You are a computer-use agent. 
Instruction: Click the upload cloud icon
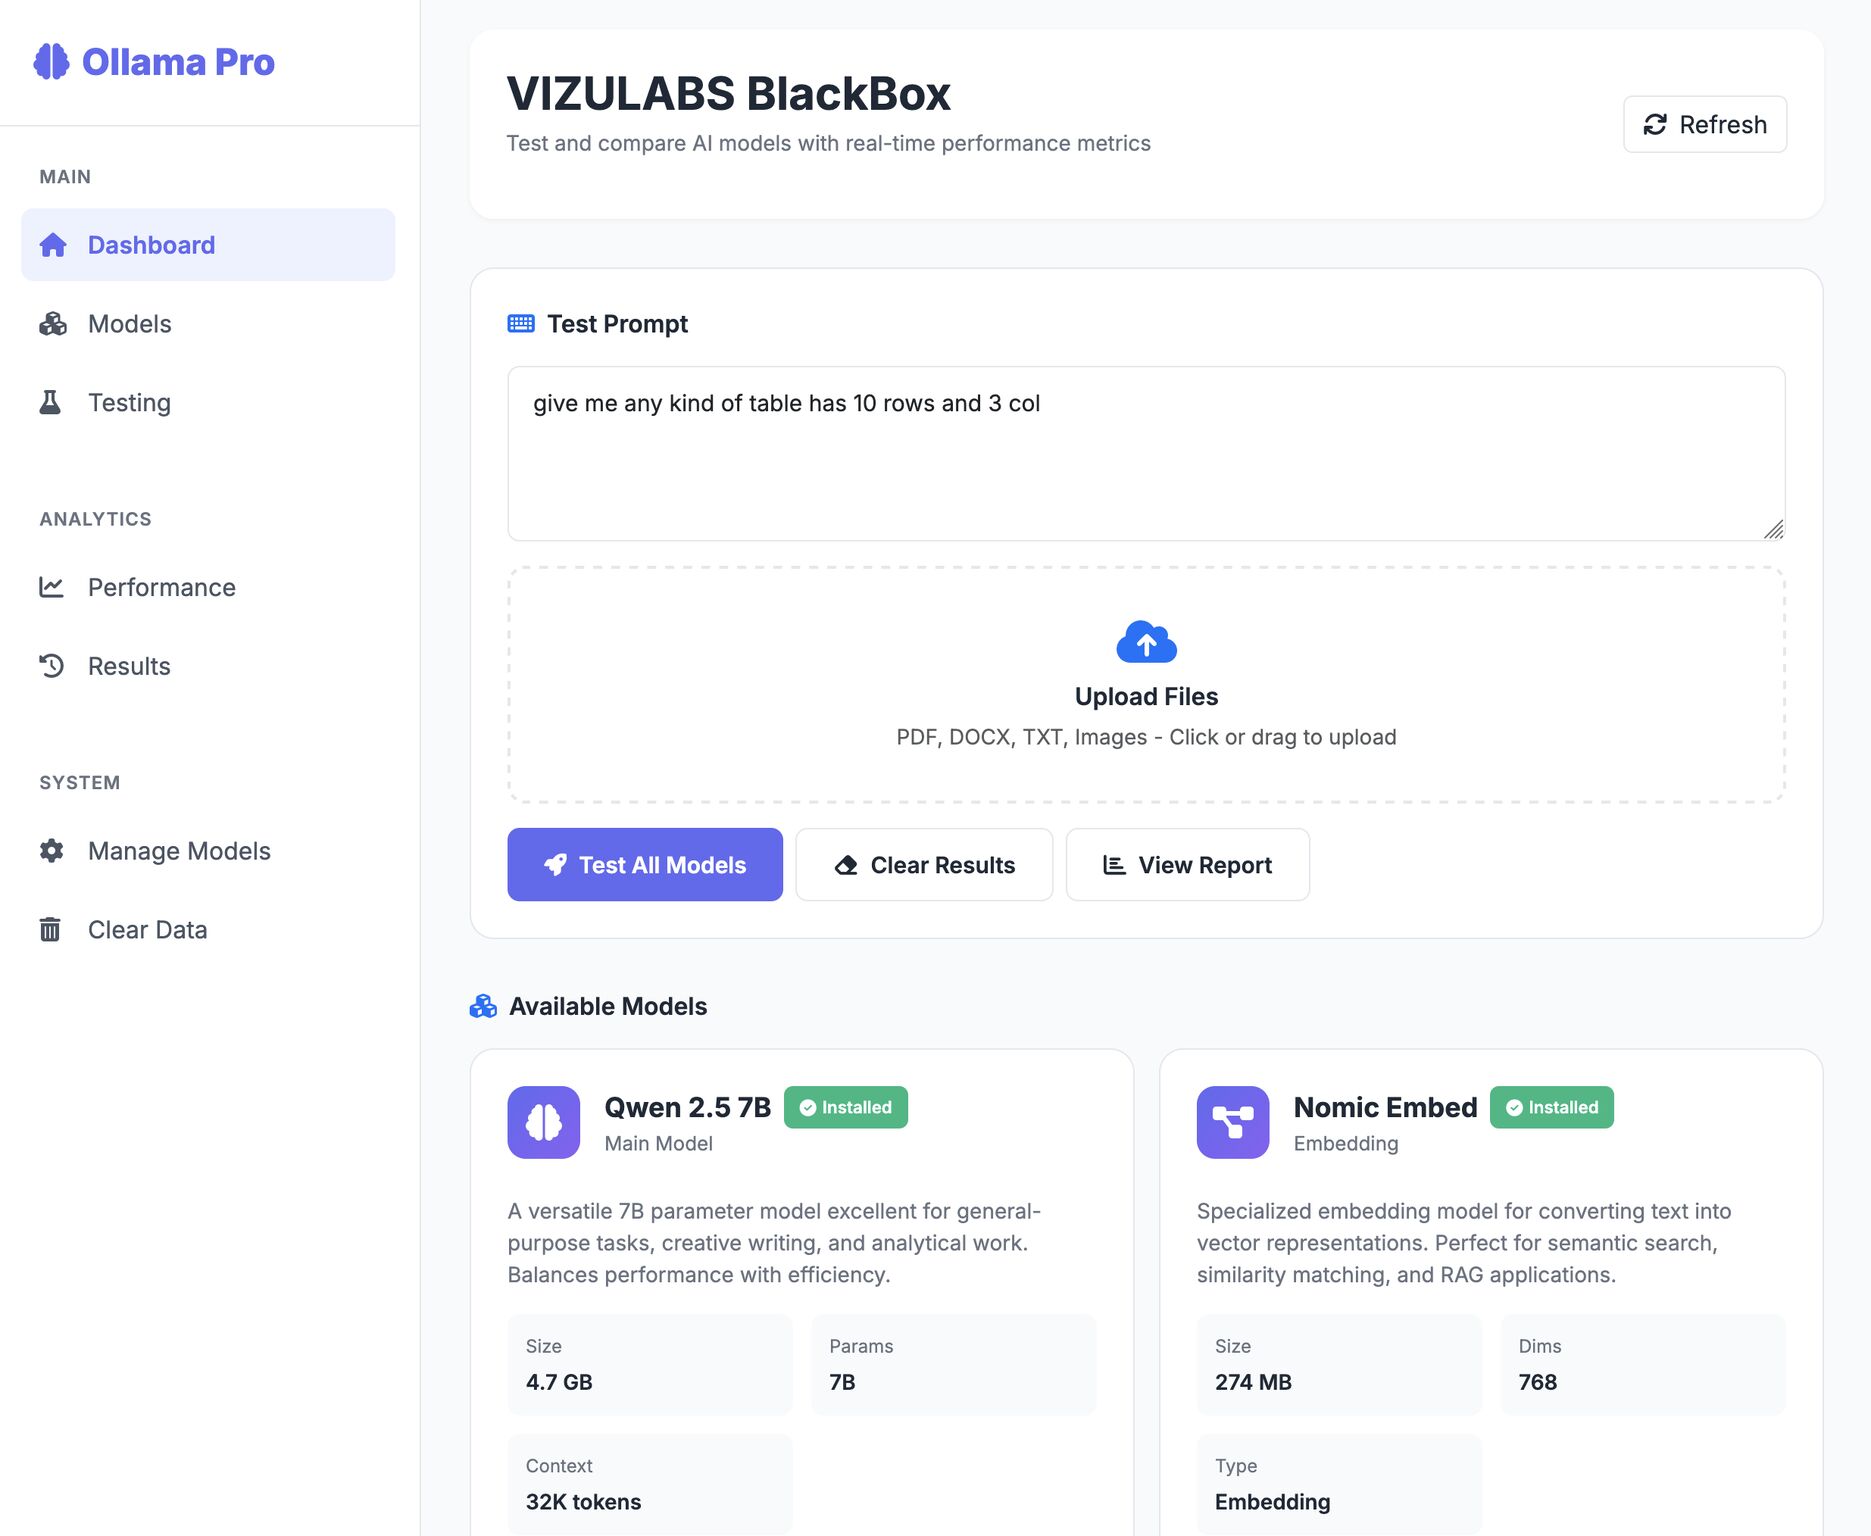point(1145,641)
